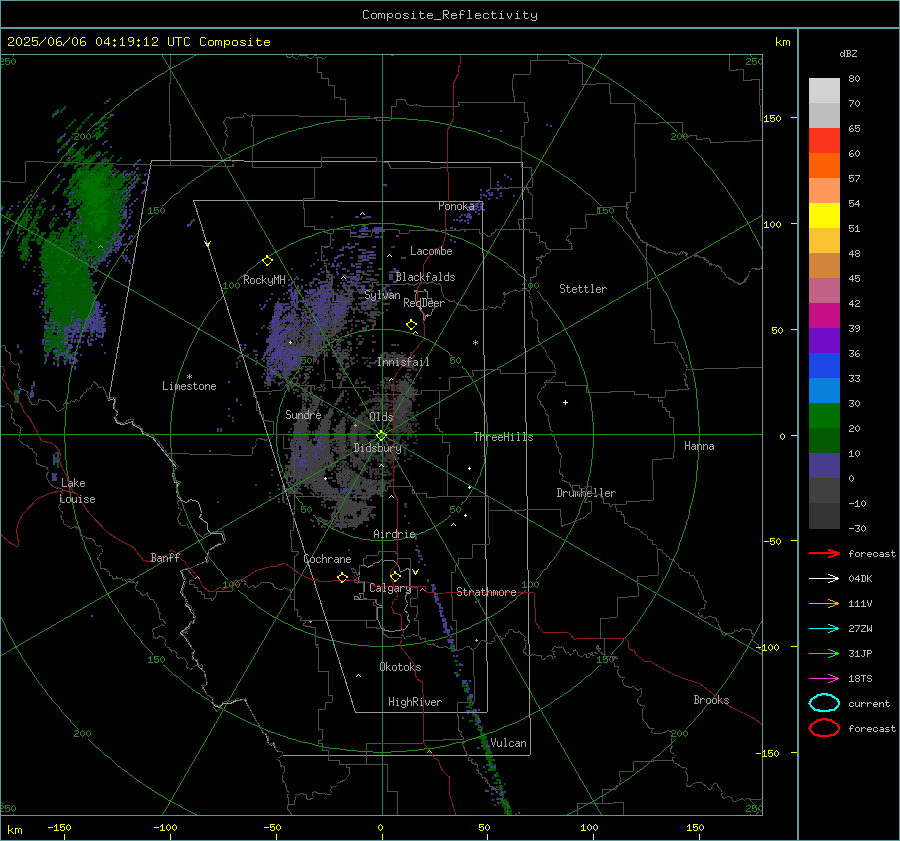Click the Ponoka map label

pos(456,206)
